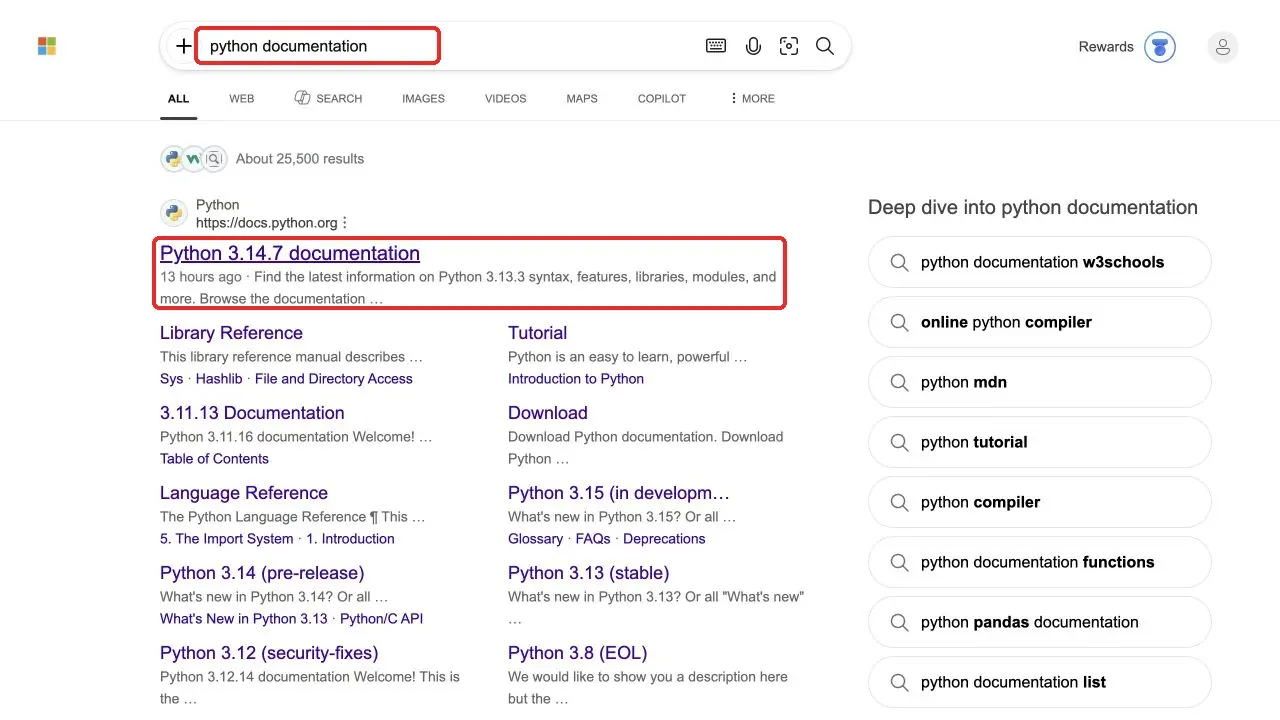This screenshot has width=1280, height=720.
Task: Open three-dot menu beside docs.python.org URL
Action: tap(345, 223)
